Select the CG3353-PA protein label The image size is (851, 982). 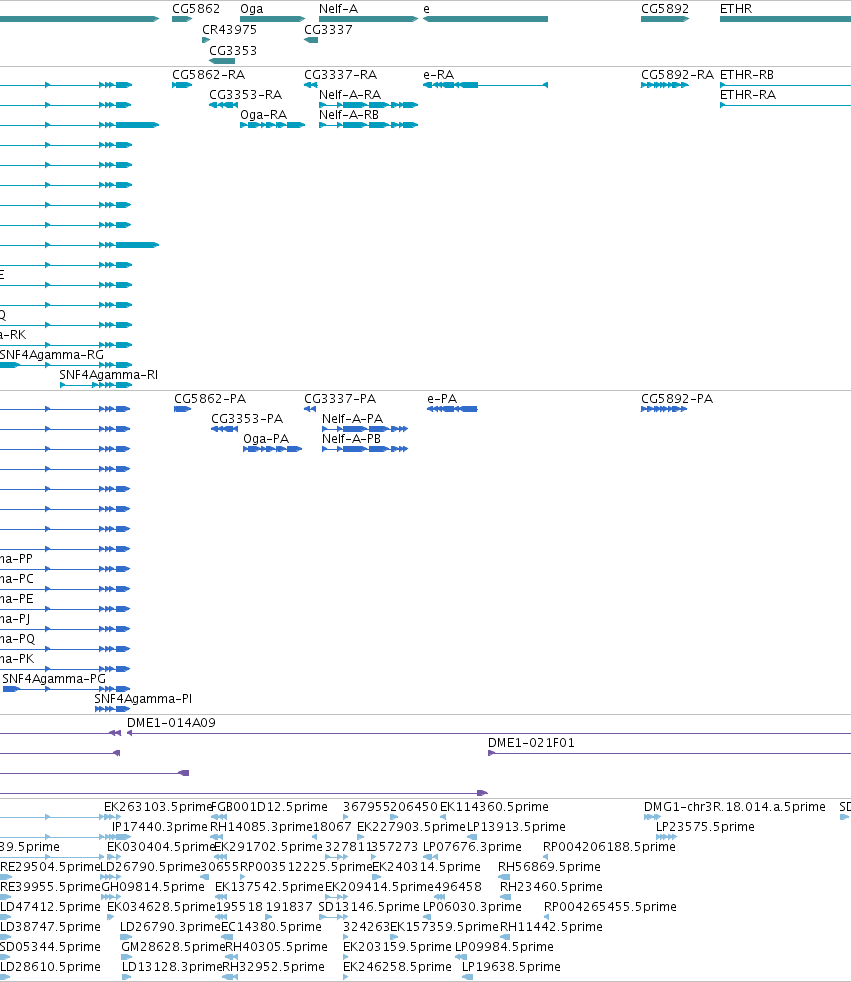point(247,419)
